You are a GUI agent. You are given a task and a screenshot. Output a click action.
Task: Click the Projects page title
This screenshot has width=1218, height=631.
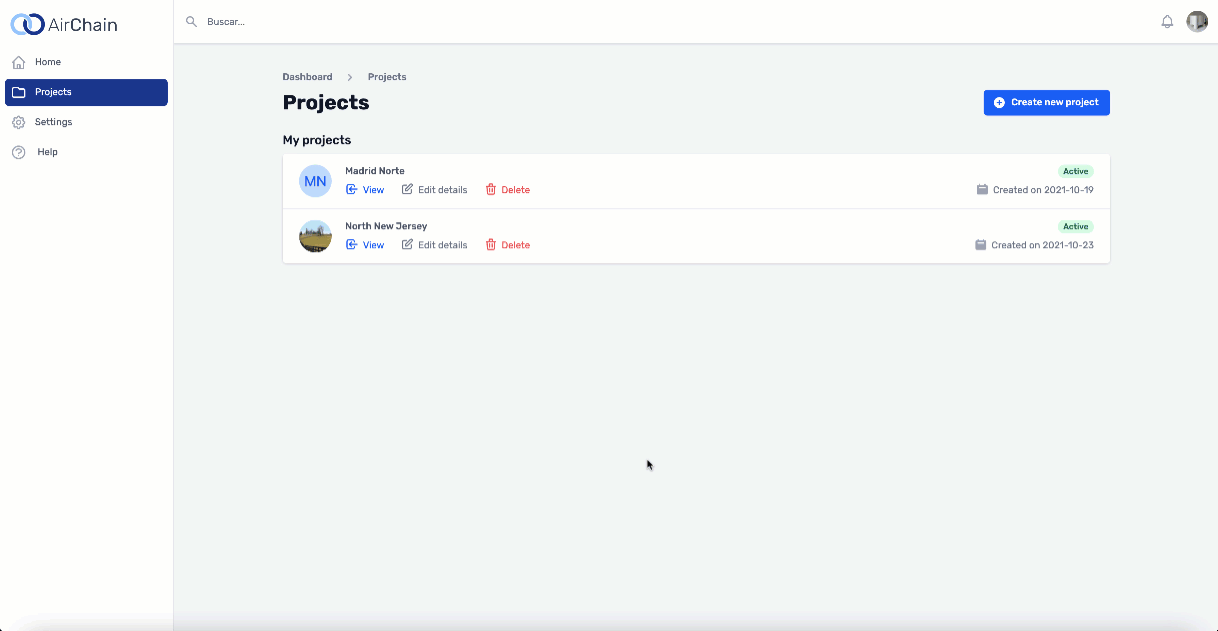(326, 102)
